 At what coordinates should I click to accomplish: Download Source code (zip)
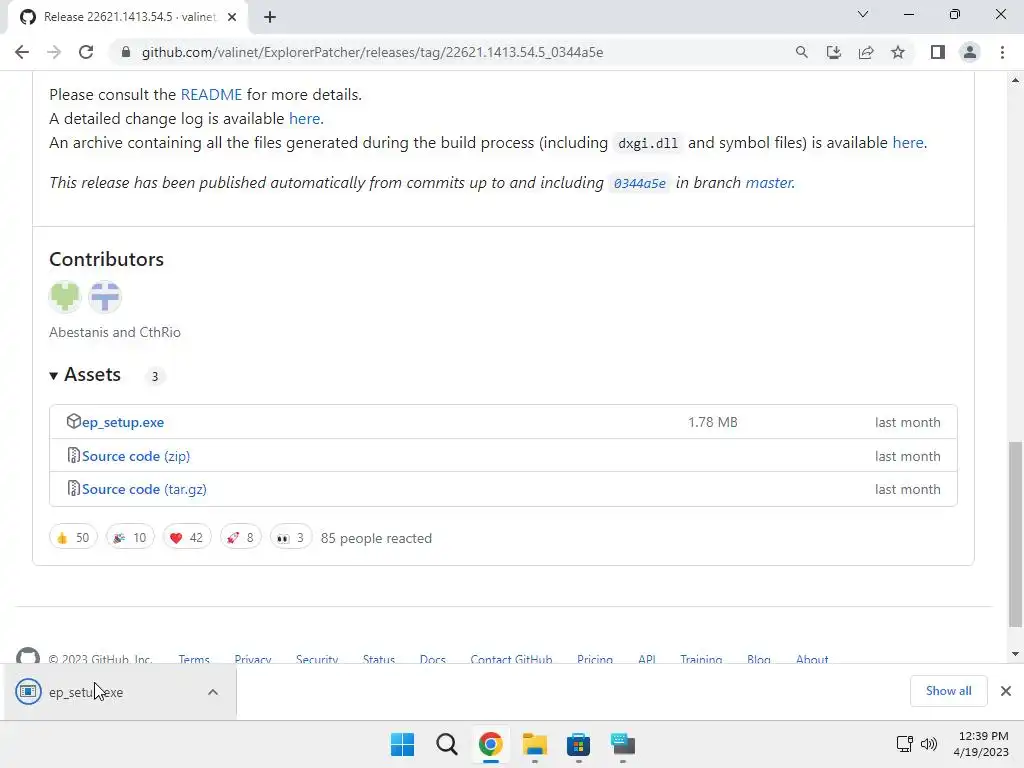point(136,456)
